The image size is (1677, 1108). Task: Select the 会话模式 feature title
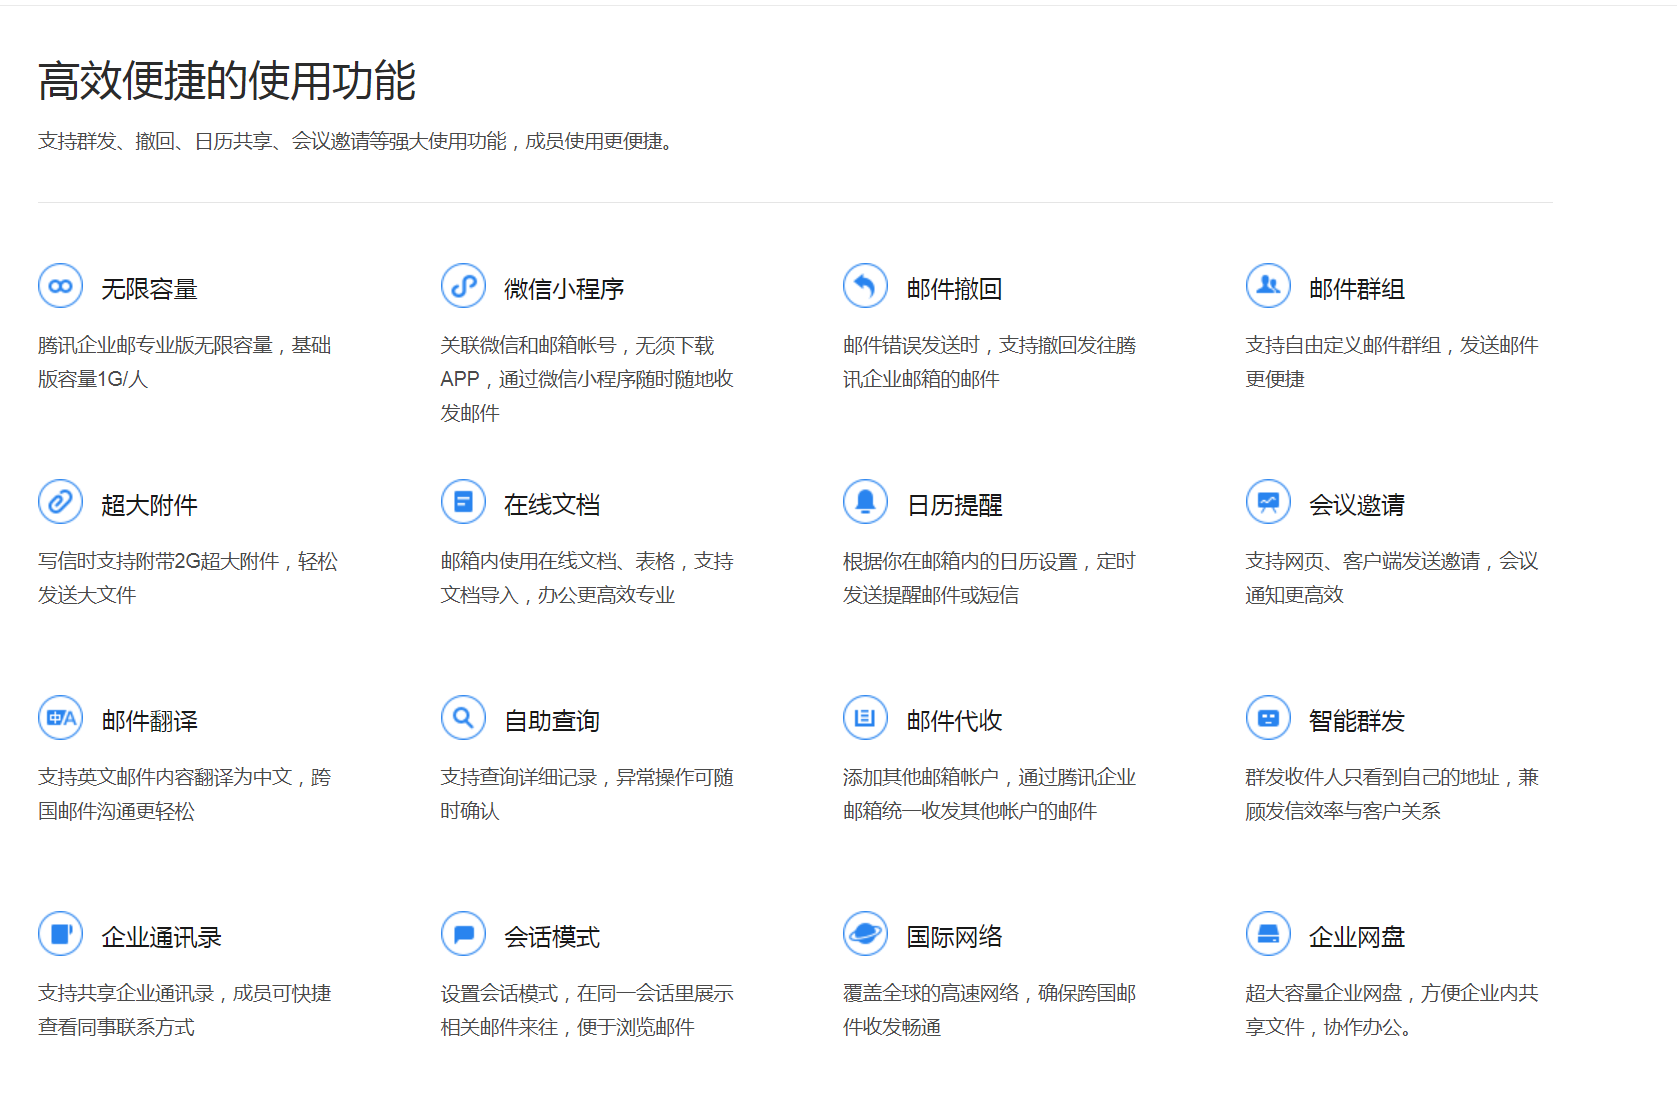point(552,937)
